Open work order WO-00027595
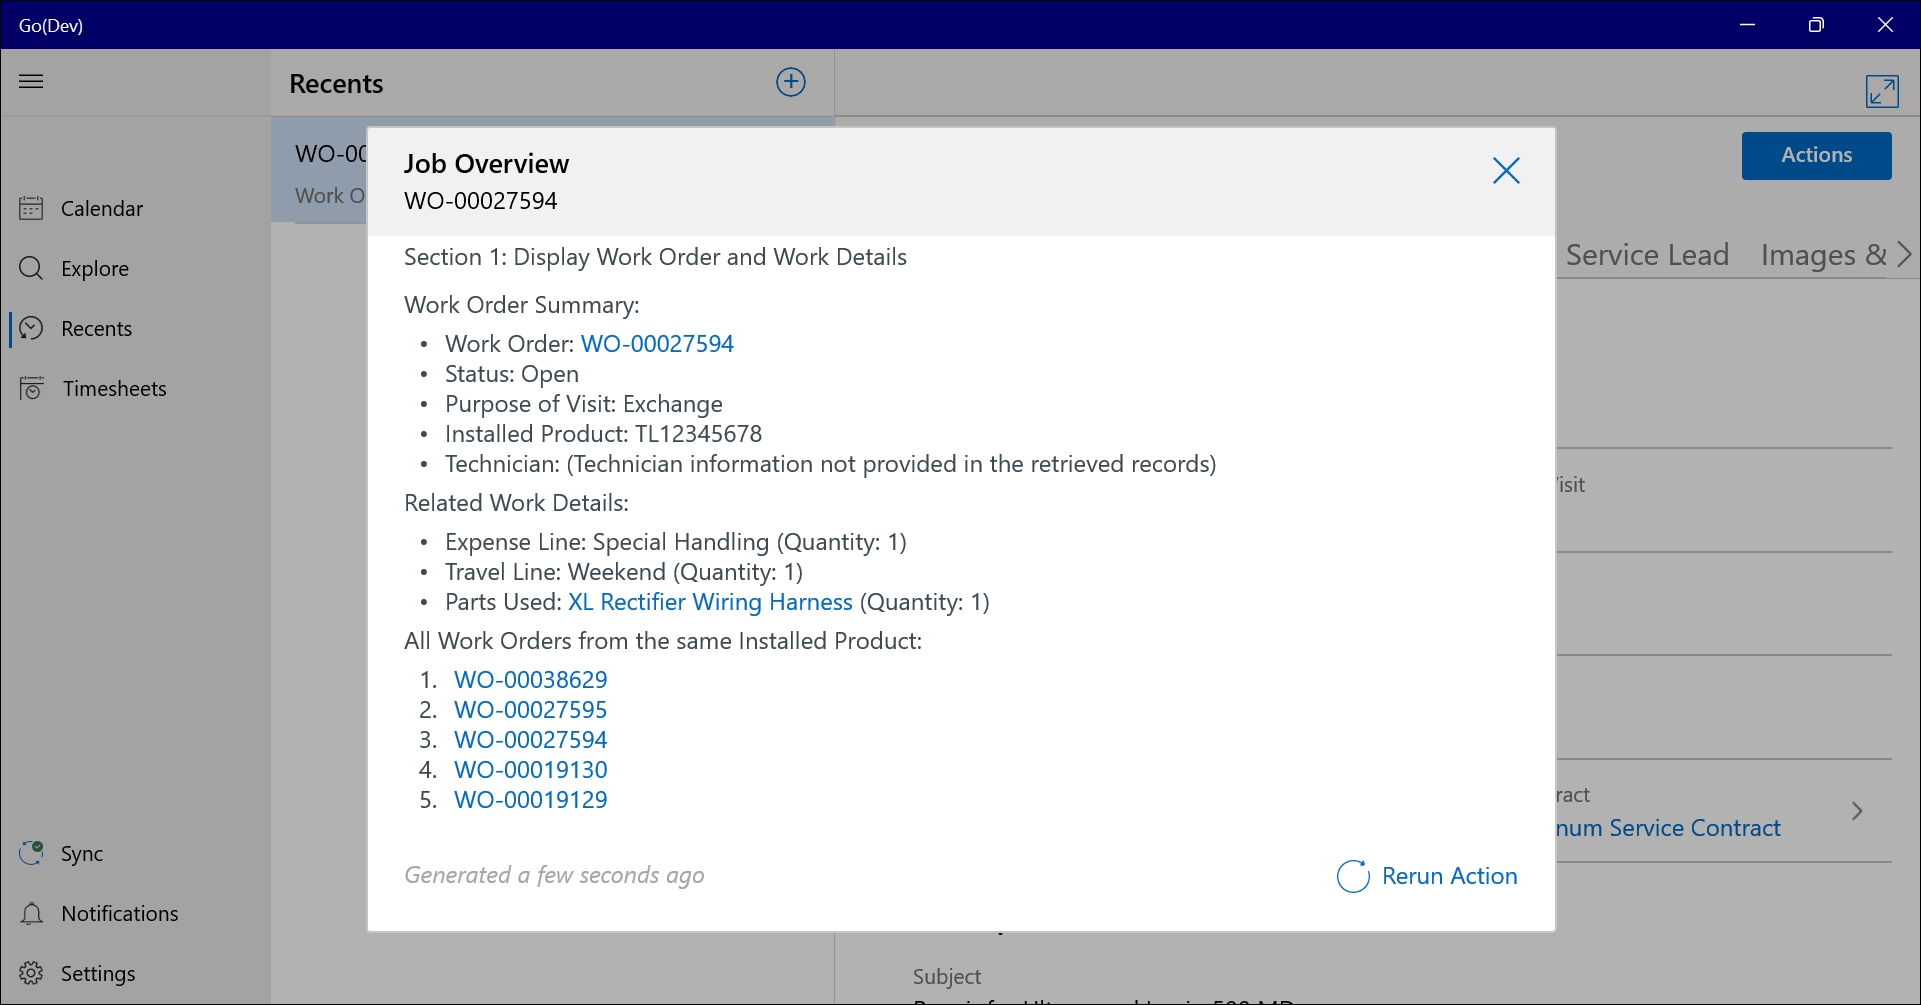The width and height of the screenshot is (1921, 1005). tap(530, 710)
